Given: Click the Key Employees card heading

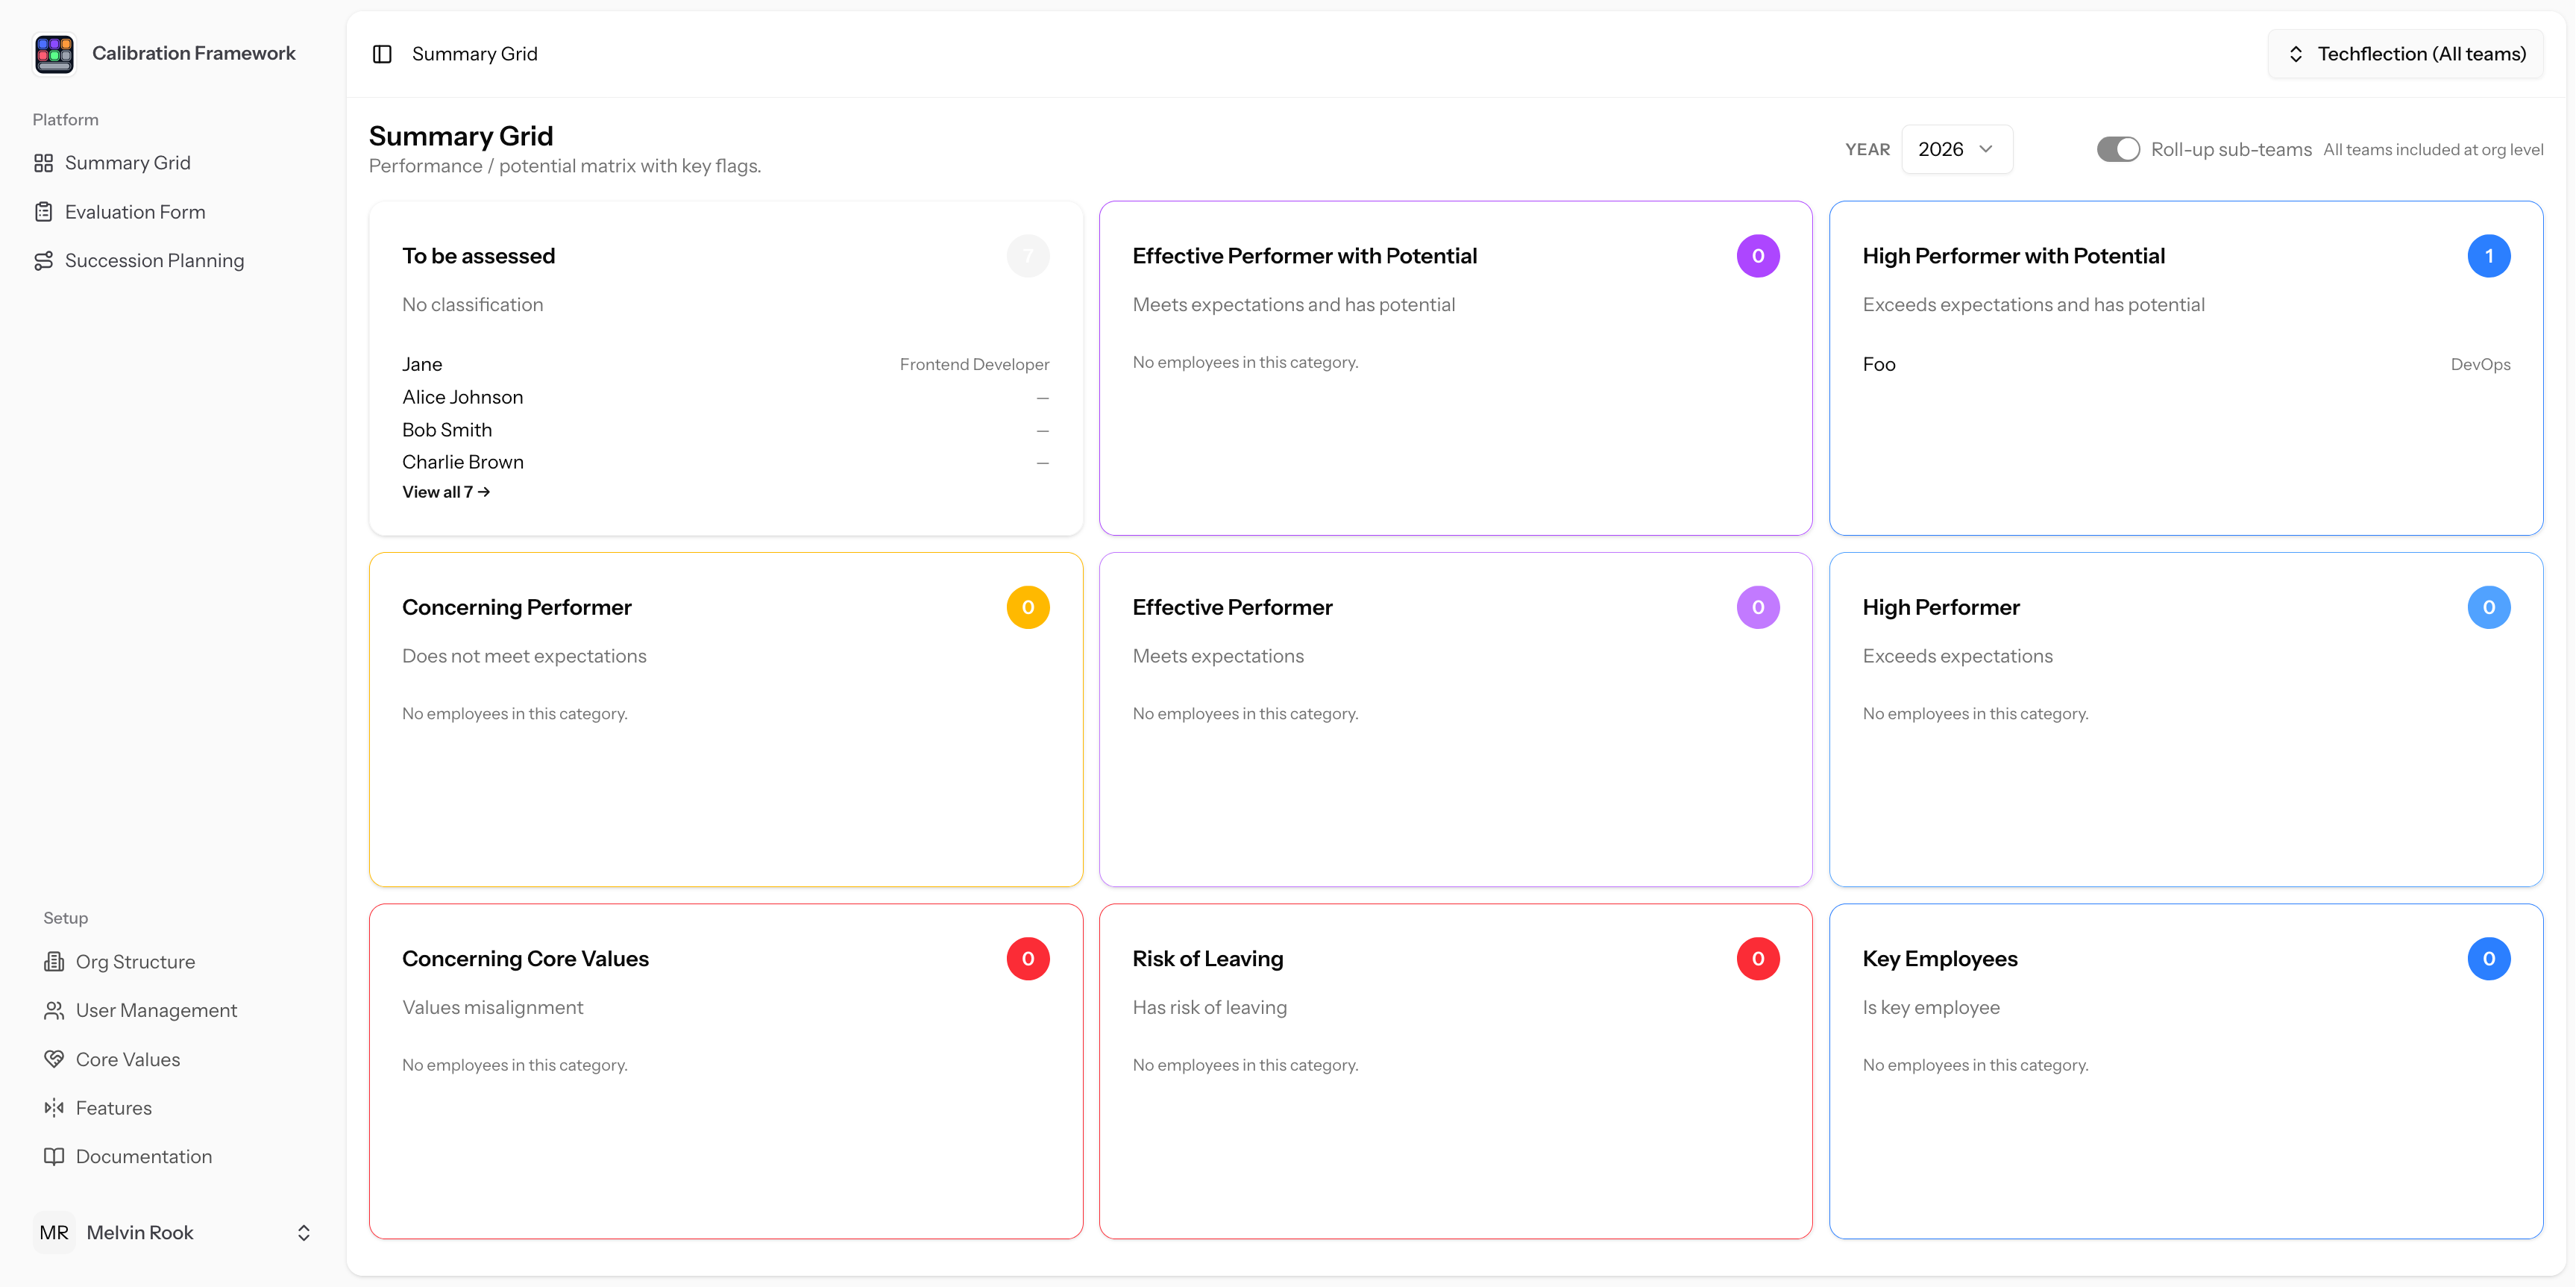Looking at the screenshot, I should point(1939,959).
